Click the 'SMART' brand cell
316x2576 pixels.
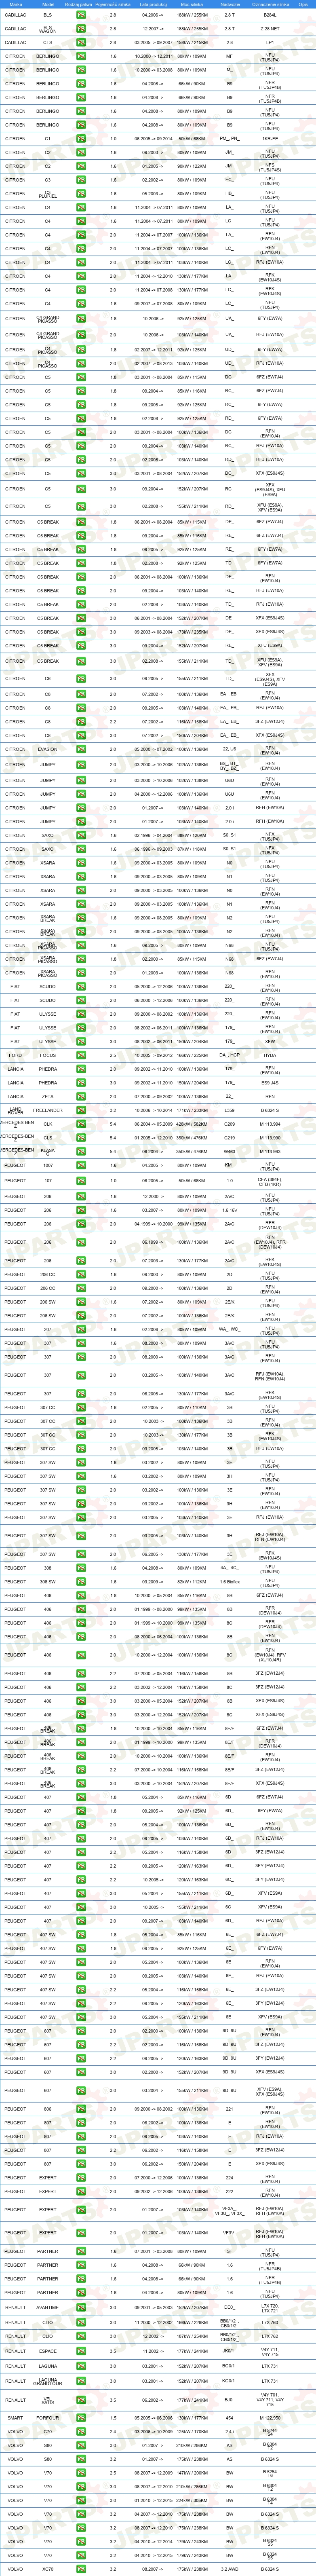15,2418
